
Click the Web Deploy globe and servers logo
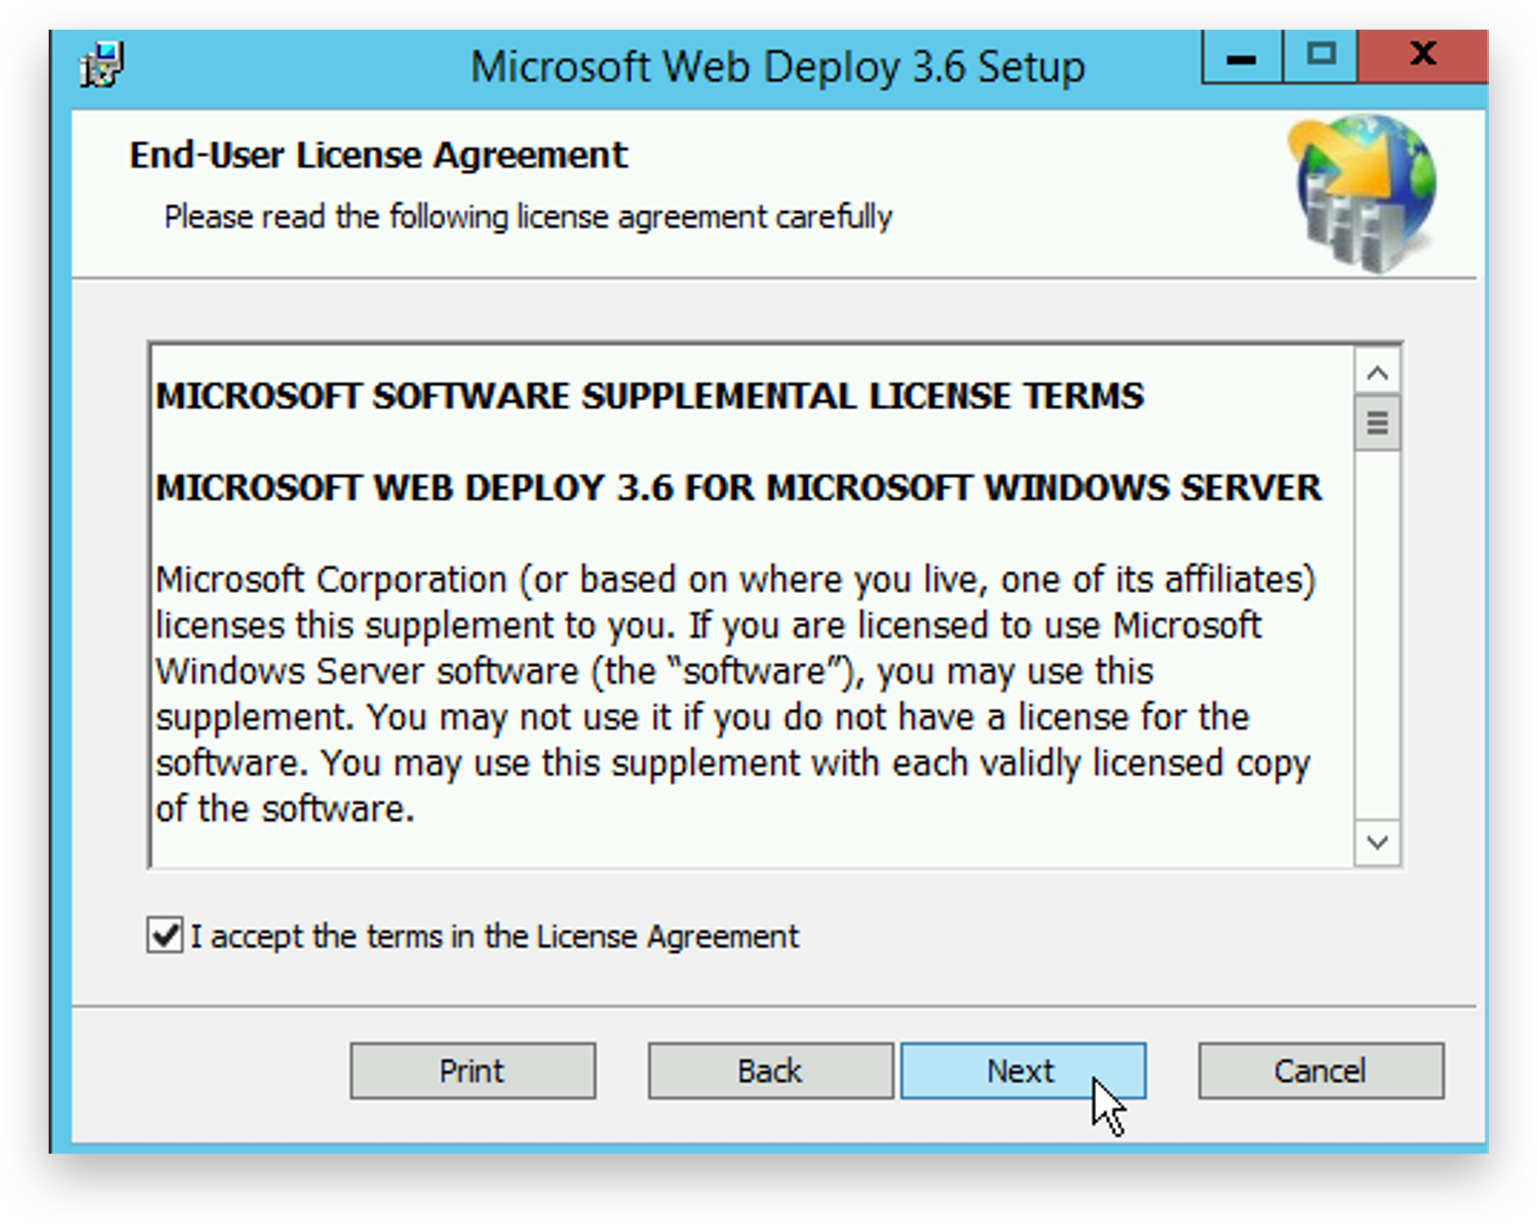[x=1364, y=194]
